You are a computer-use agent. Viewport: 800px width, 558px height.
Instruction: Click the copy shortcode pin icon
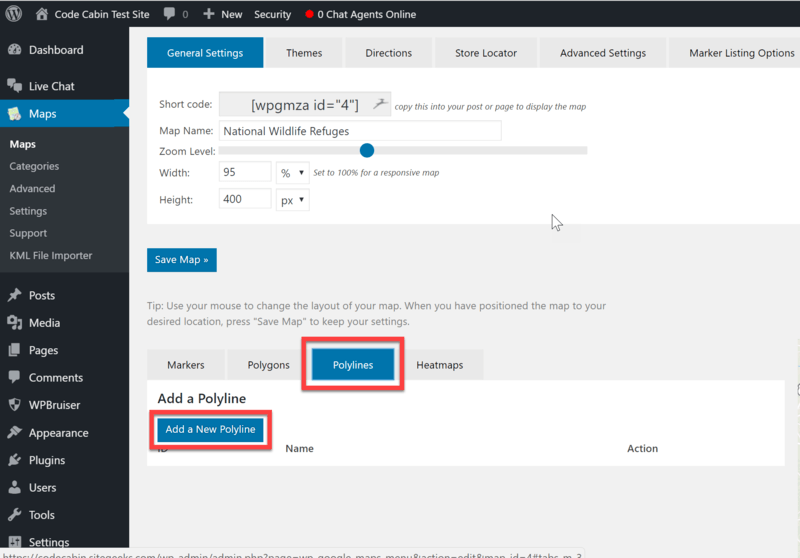[380, 104]
